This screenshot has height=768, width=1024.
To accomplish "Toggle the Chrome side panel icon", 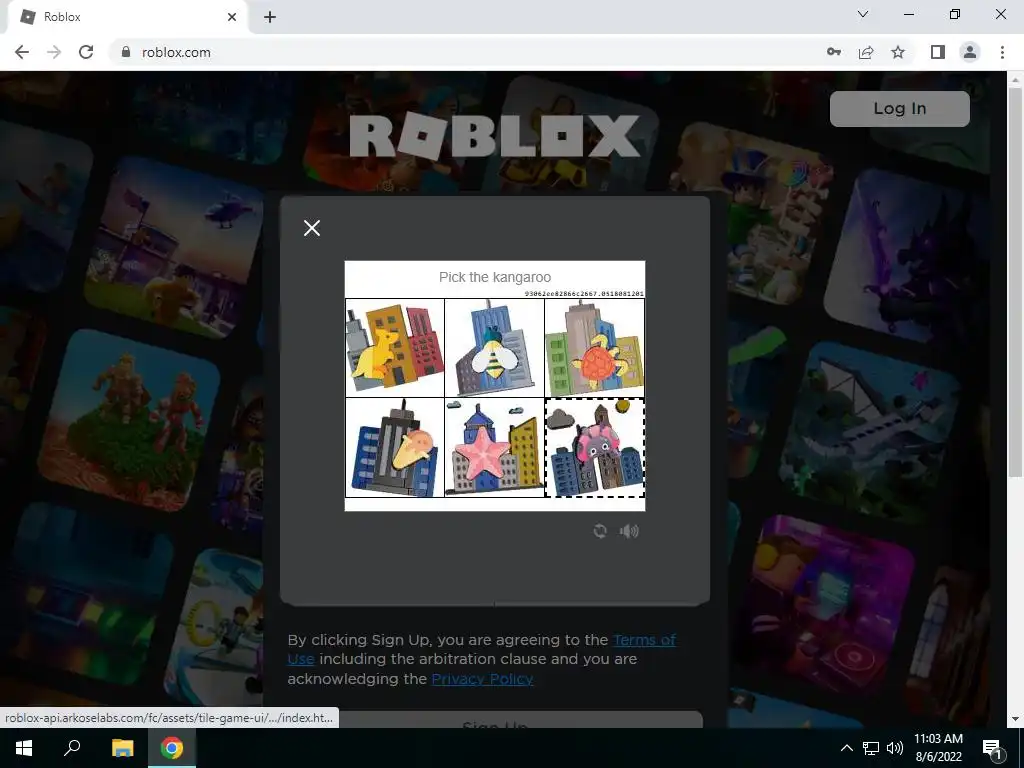I will pos(938,52).
